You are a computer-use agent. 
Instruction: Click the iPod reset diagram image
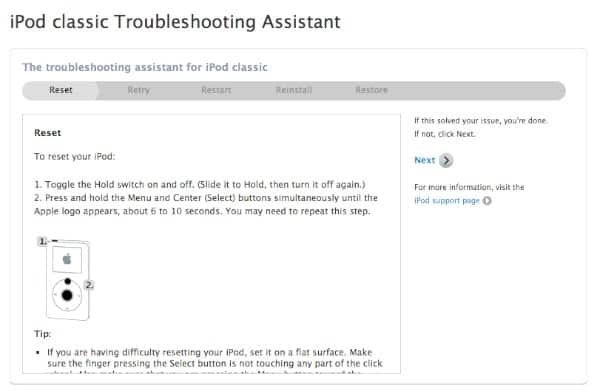(66, 279)
